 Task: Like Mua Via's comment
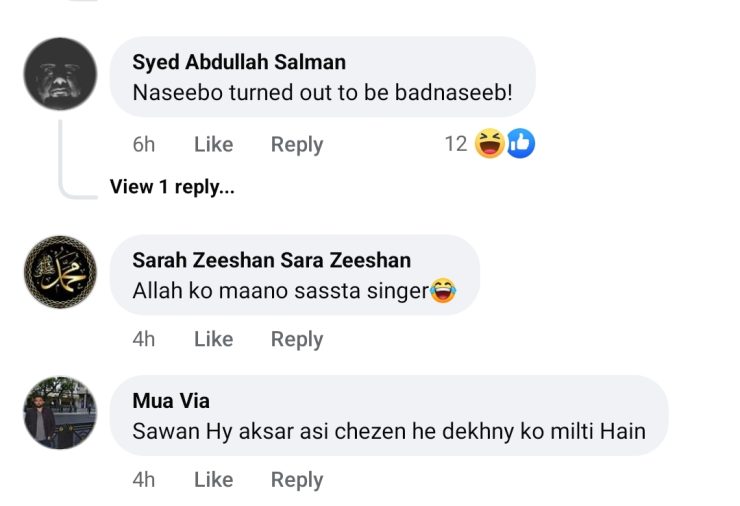click(x=213, y=480)
